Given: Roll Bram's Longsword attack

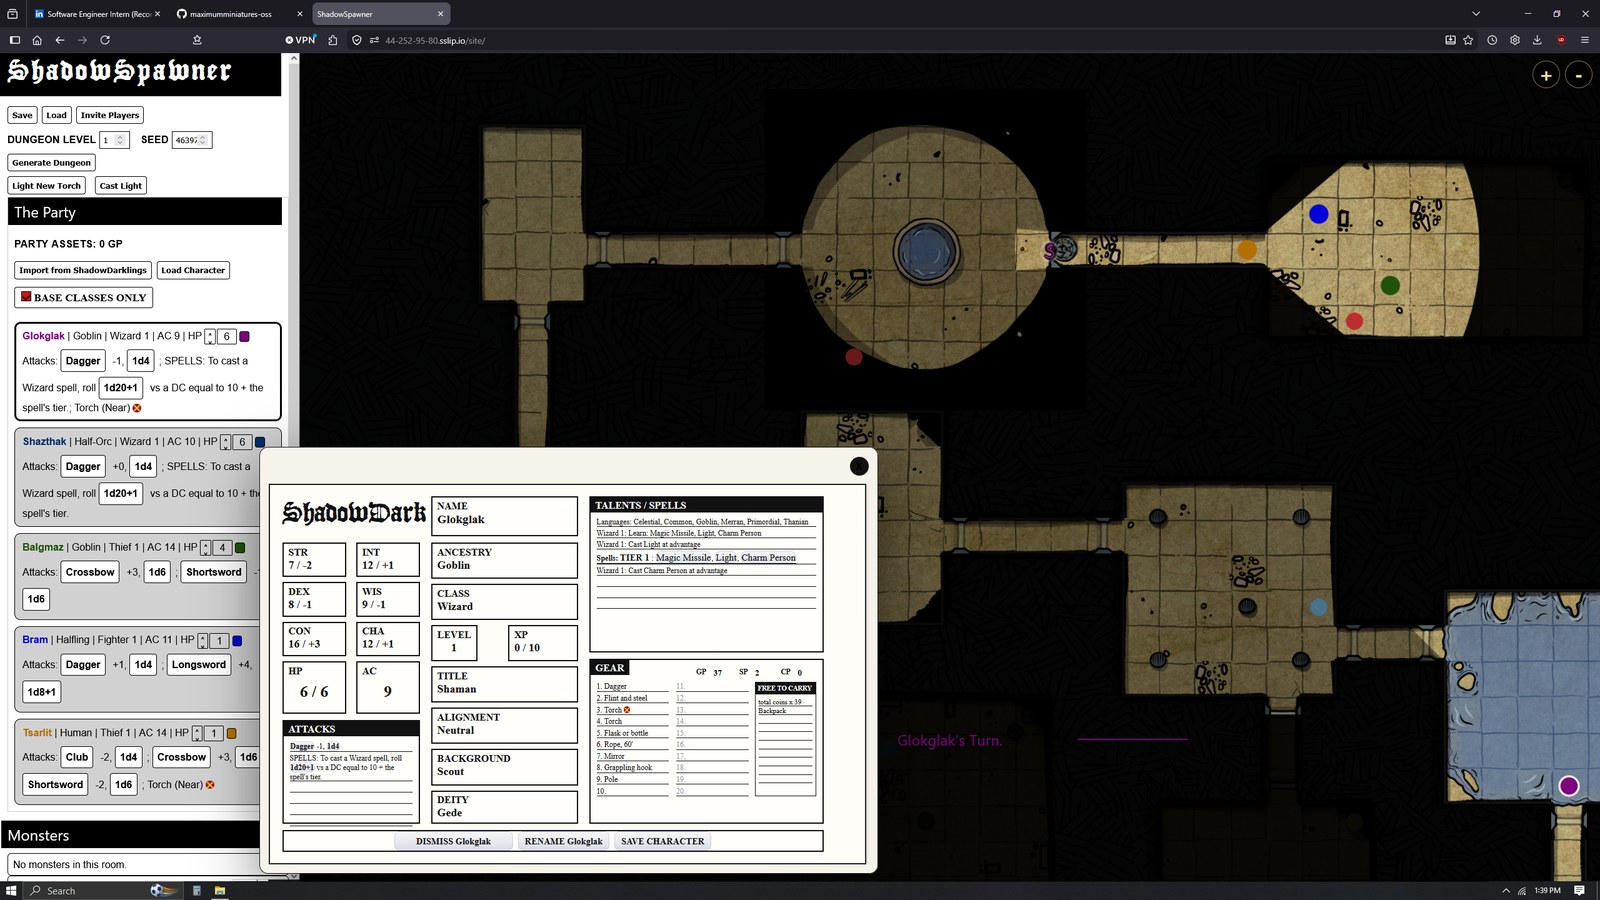Looking at the screenshot, I should (199, 665).
